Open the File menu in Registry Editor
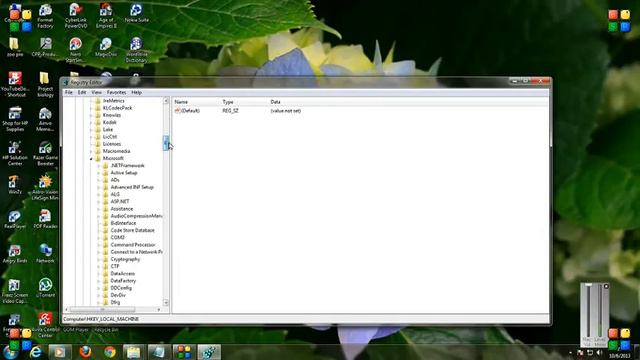Screen dimensions: 640x360 pyautogui.click(x=69, y=93)
